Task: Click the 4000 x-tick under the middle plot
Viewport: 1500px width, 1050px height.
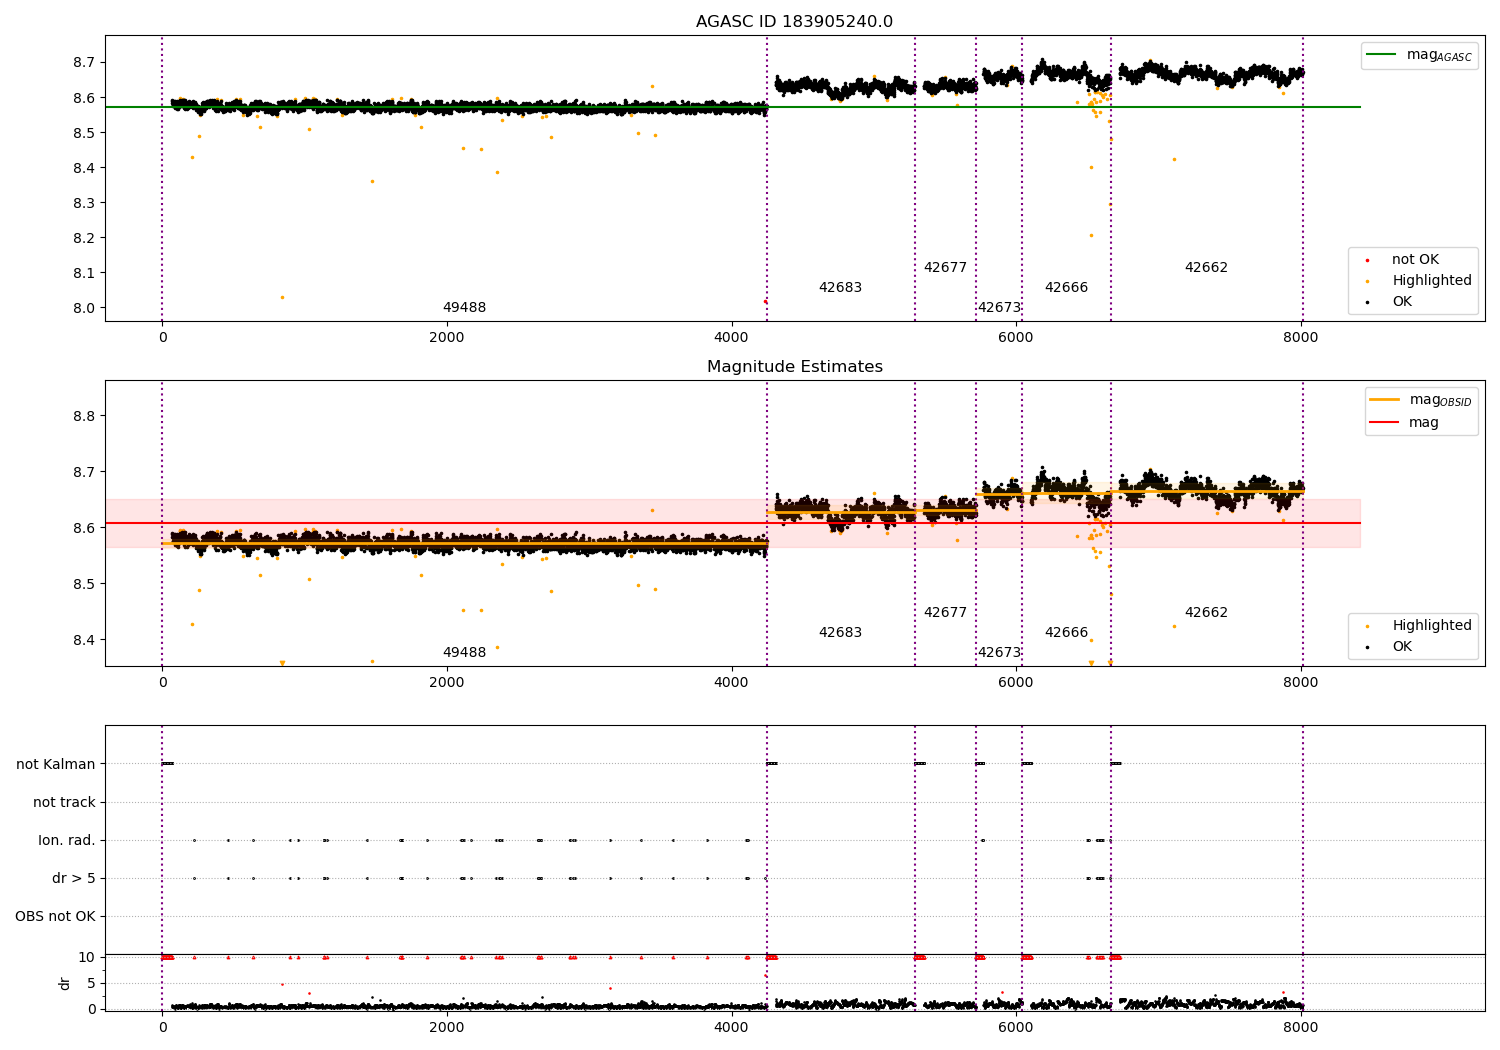Action: (x=732, y=683)
